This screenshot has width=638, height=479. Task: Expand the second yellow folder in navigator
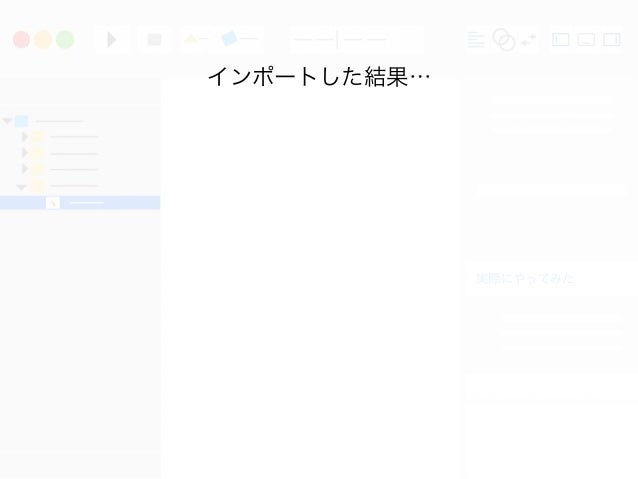(25, 153)
